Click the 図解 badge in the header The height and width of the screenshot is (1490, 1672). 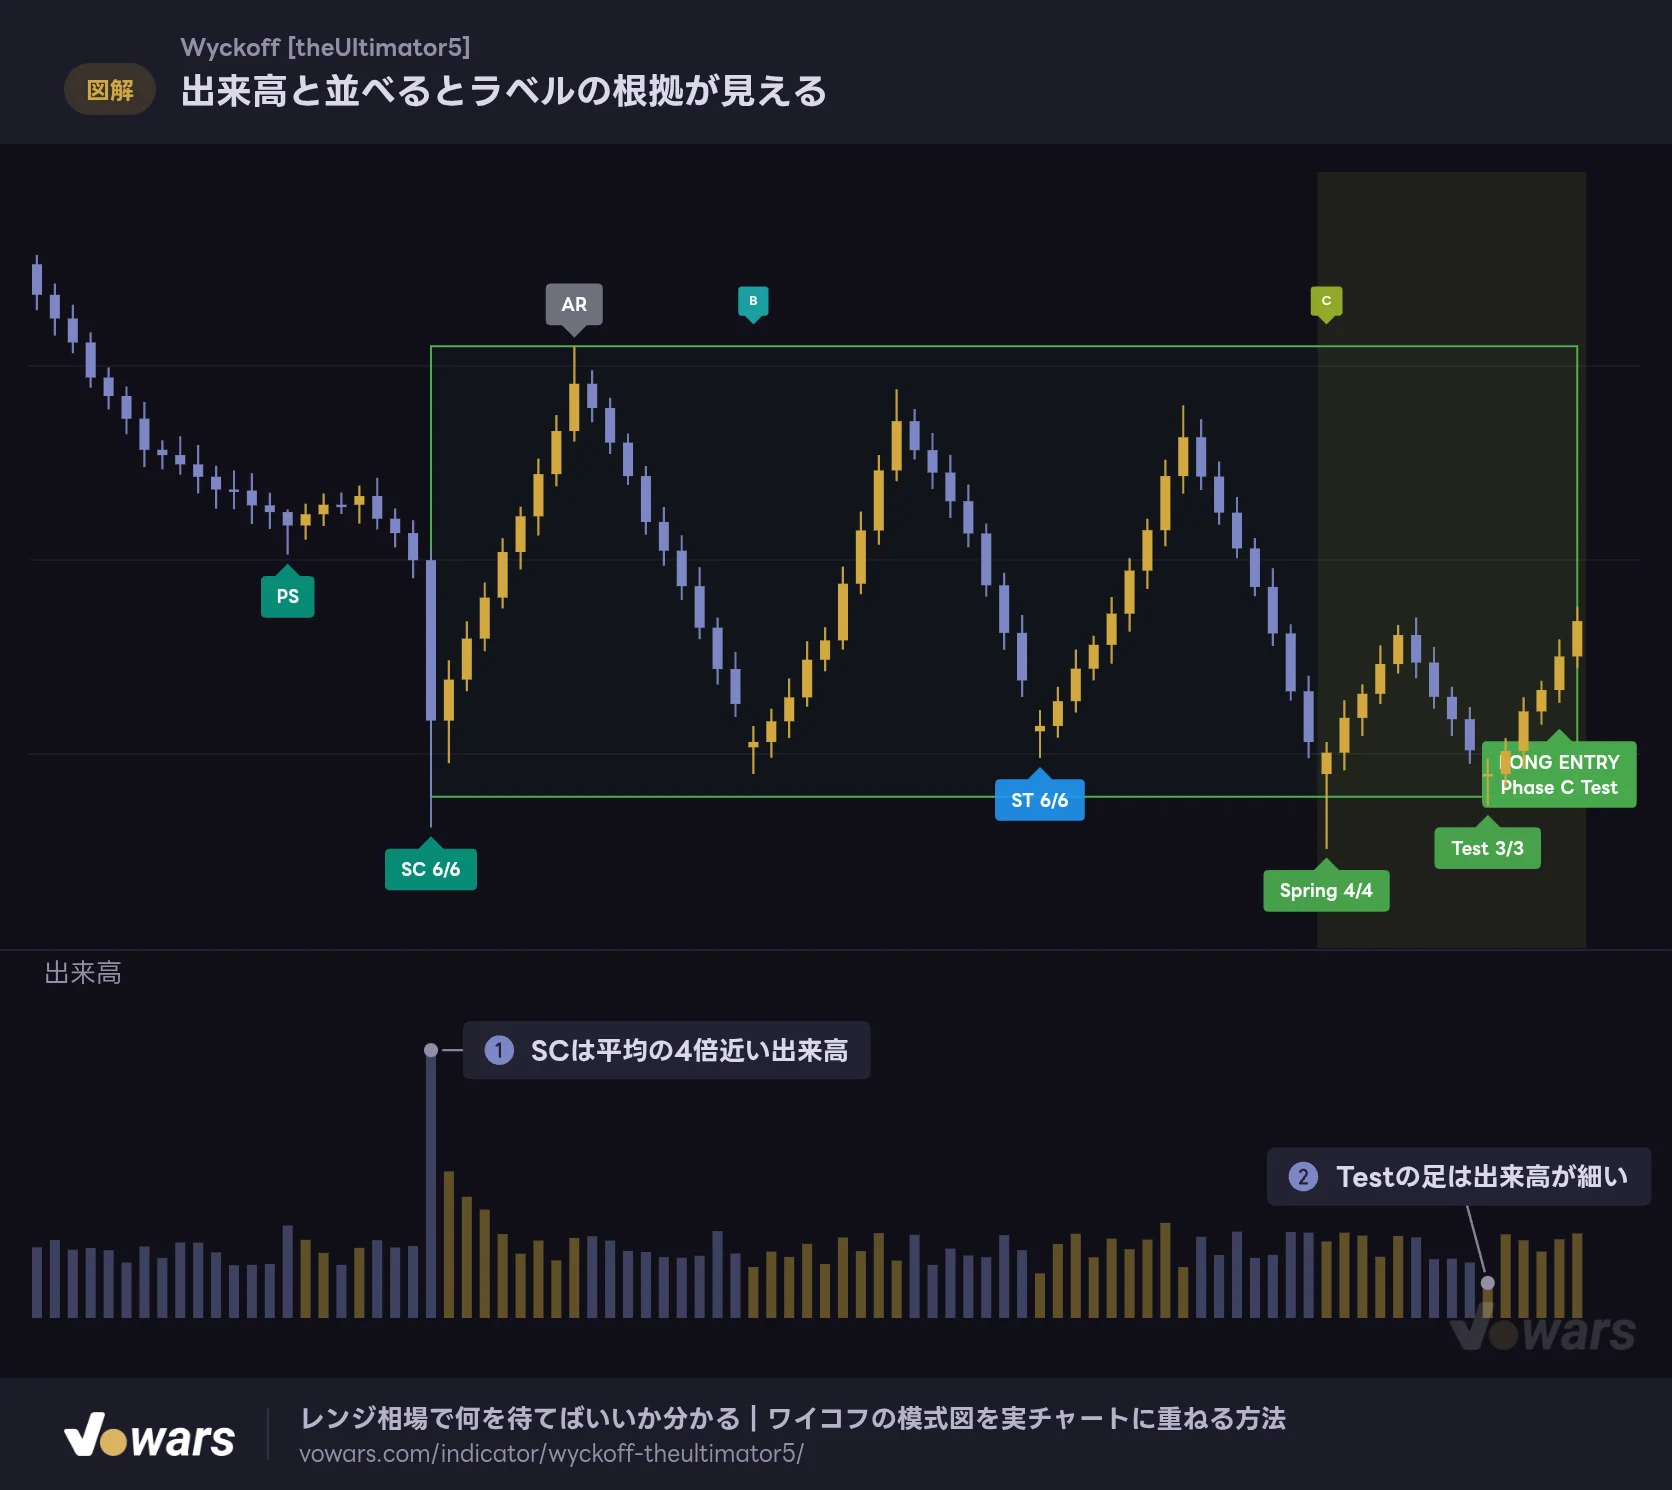pyautogui.click(x=110, y=90)
